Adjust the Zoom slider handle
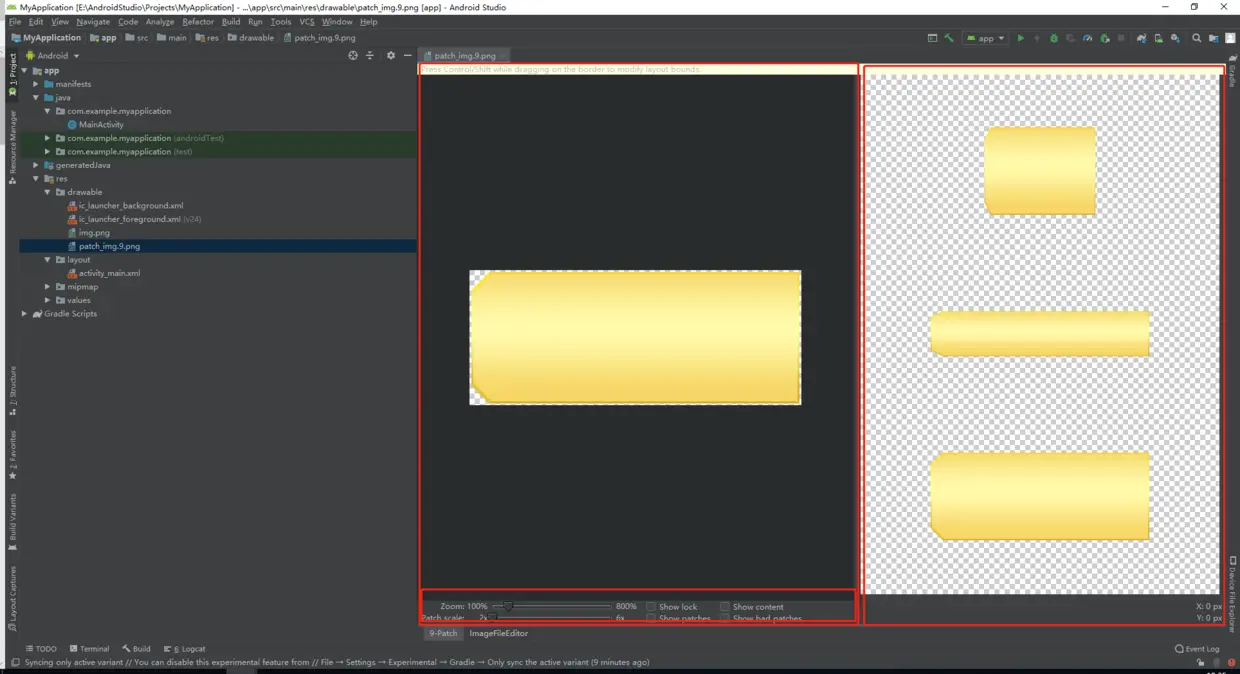This screenshot has height=674, width=1240. [x=508, y=607]
